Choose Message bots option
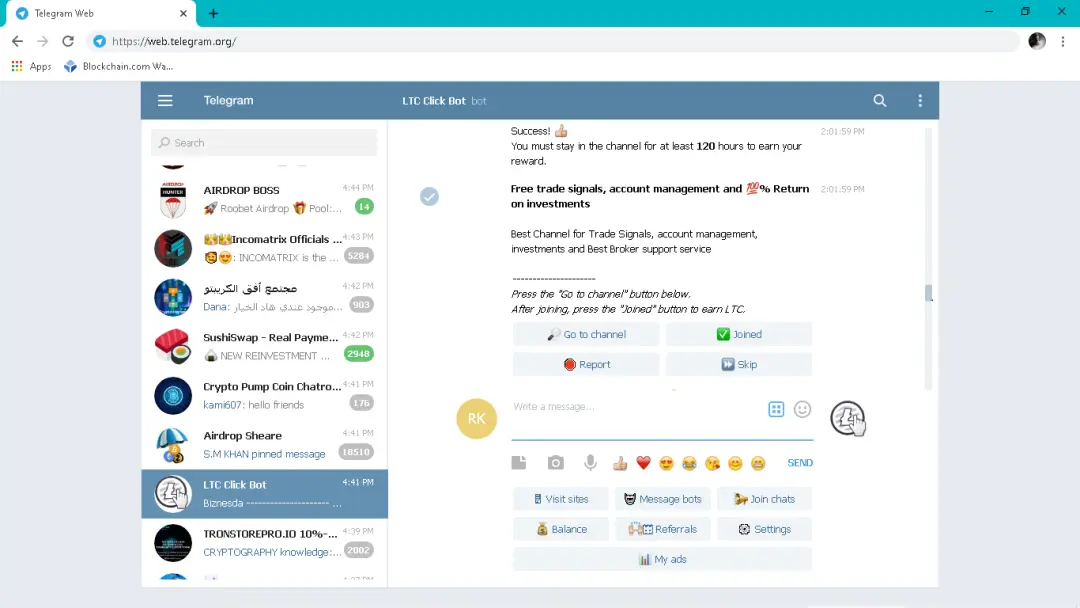1080x608 pixels. click(x=663, y=499)
